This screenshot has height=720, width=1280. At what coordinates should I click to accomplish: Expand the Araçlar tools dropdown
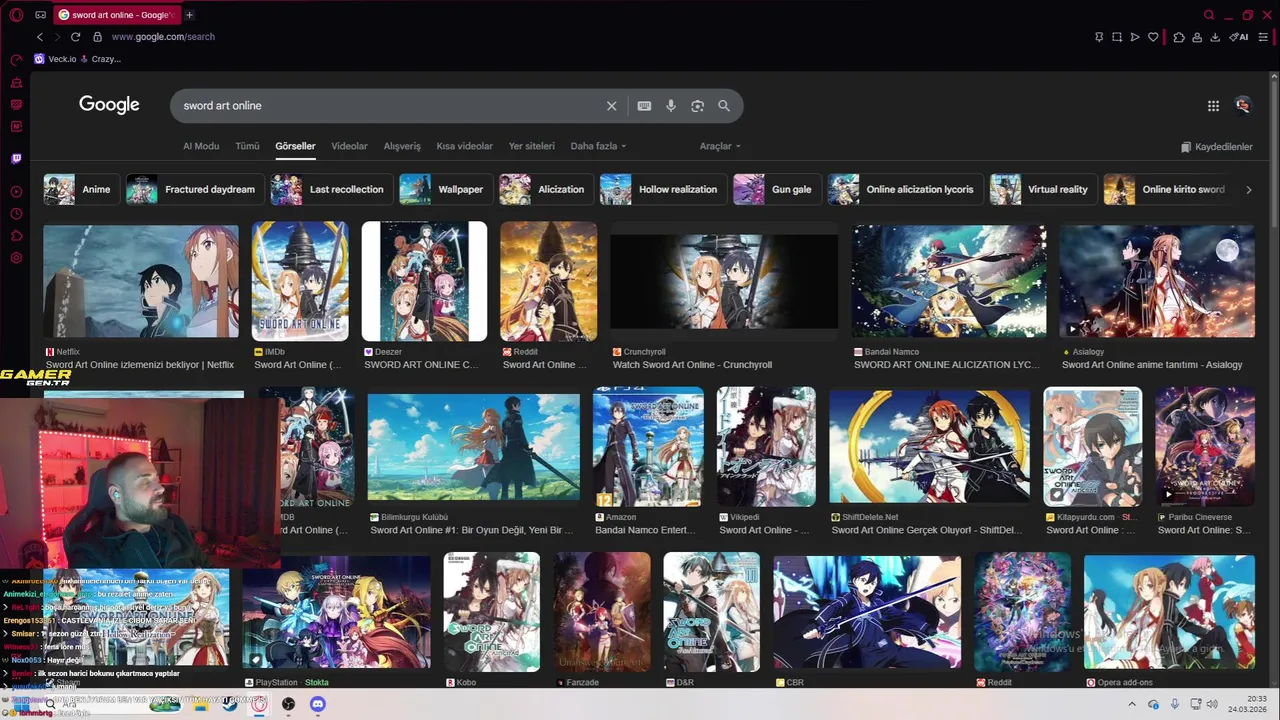pos(720,146)
